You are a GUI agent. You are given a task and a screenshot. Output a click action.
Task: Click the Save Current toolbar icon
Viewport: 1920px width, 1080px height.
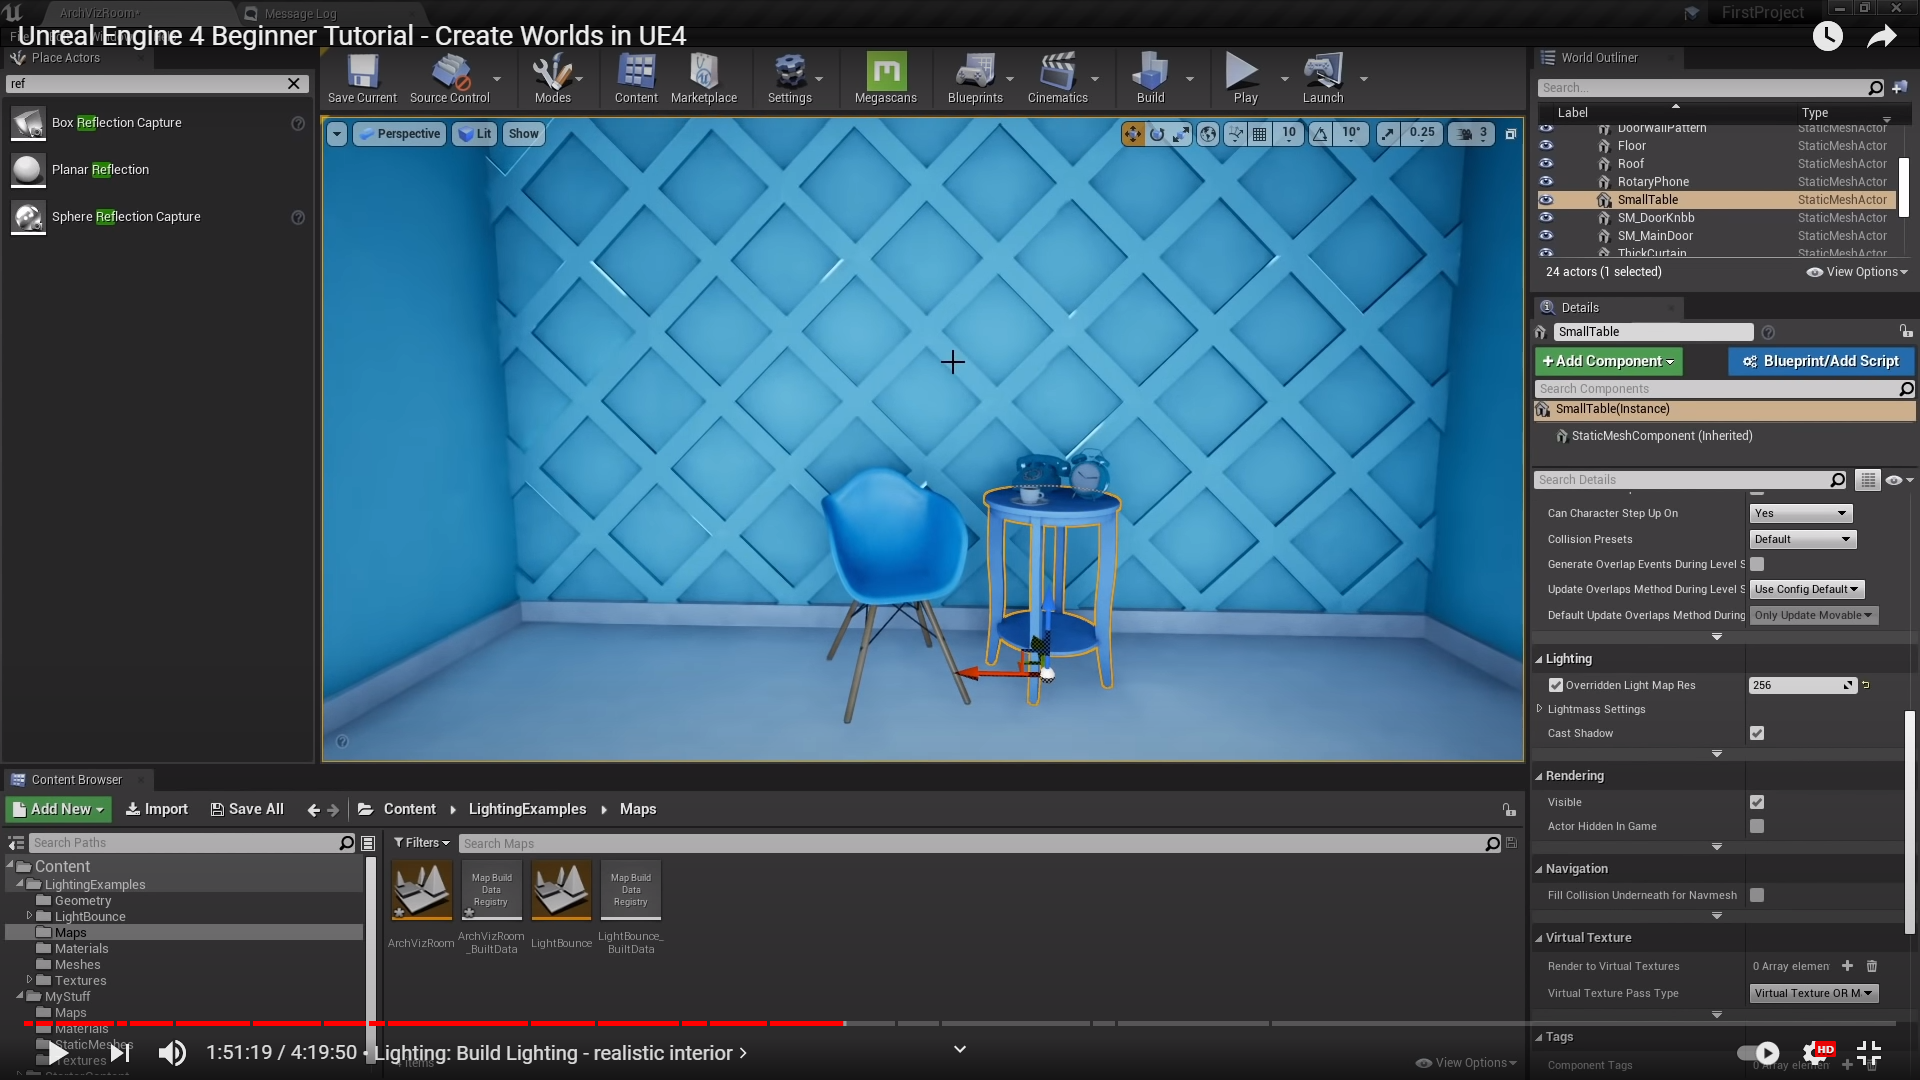(362, 74)
